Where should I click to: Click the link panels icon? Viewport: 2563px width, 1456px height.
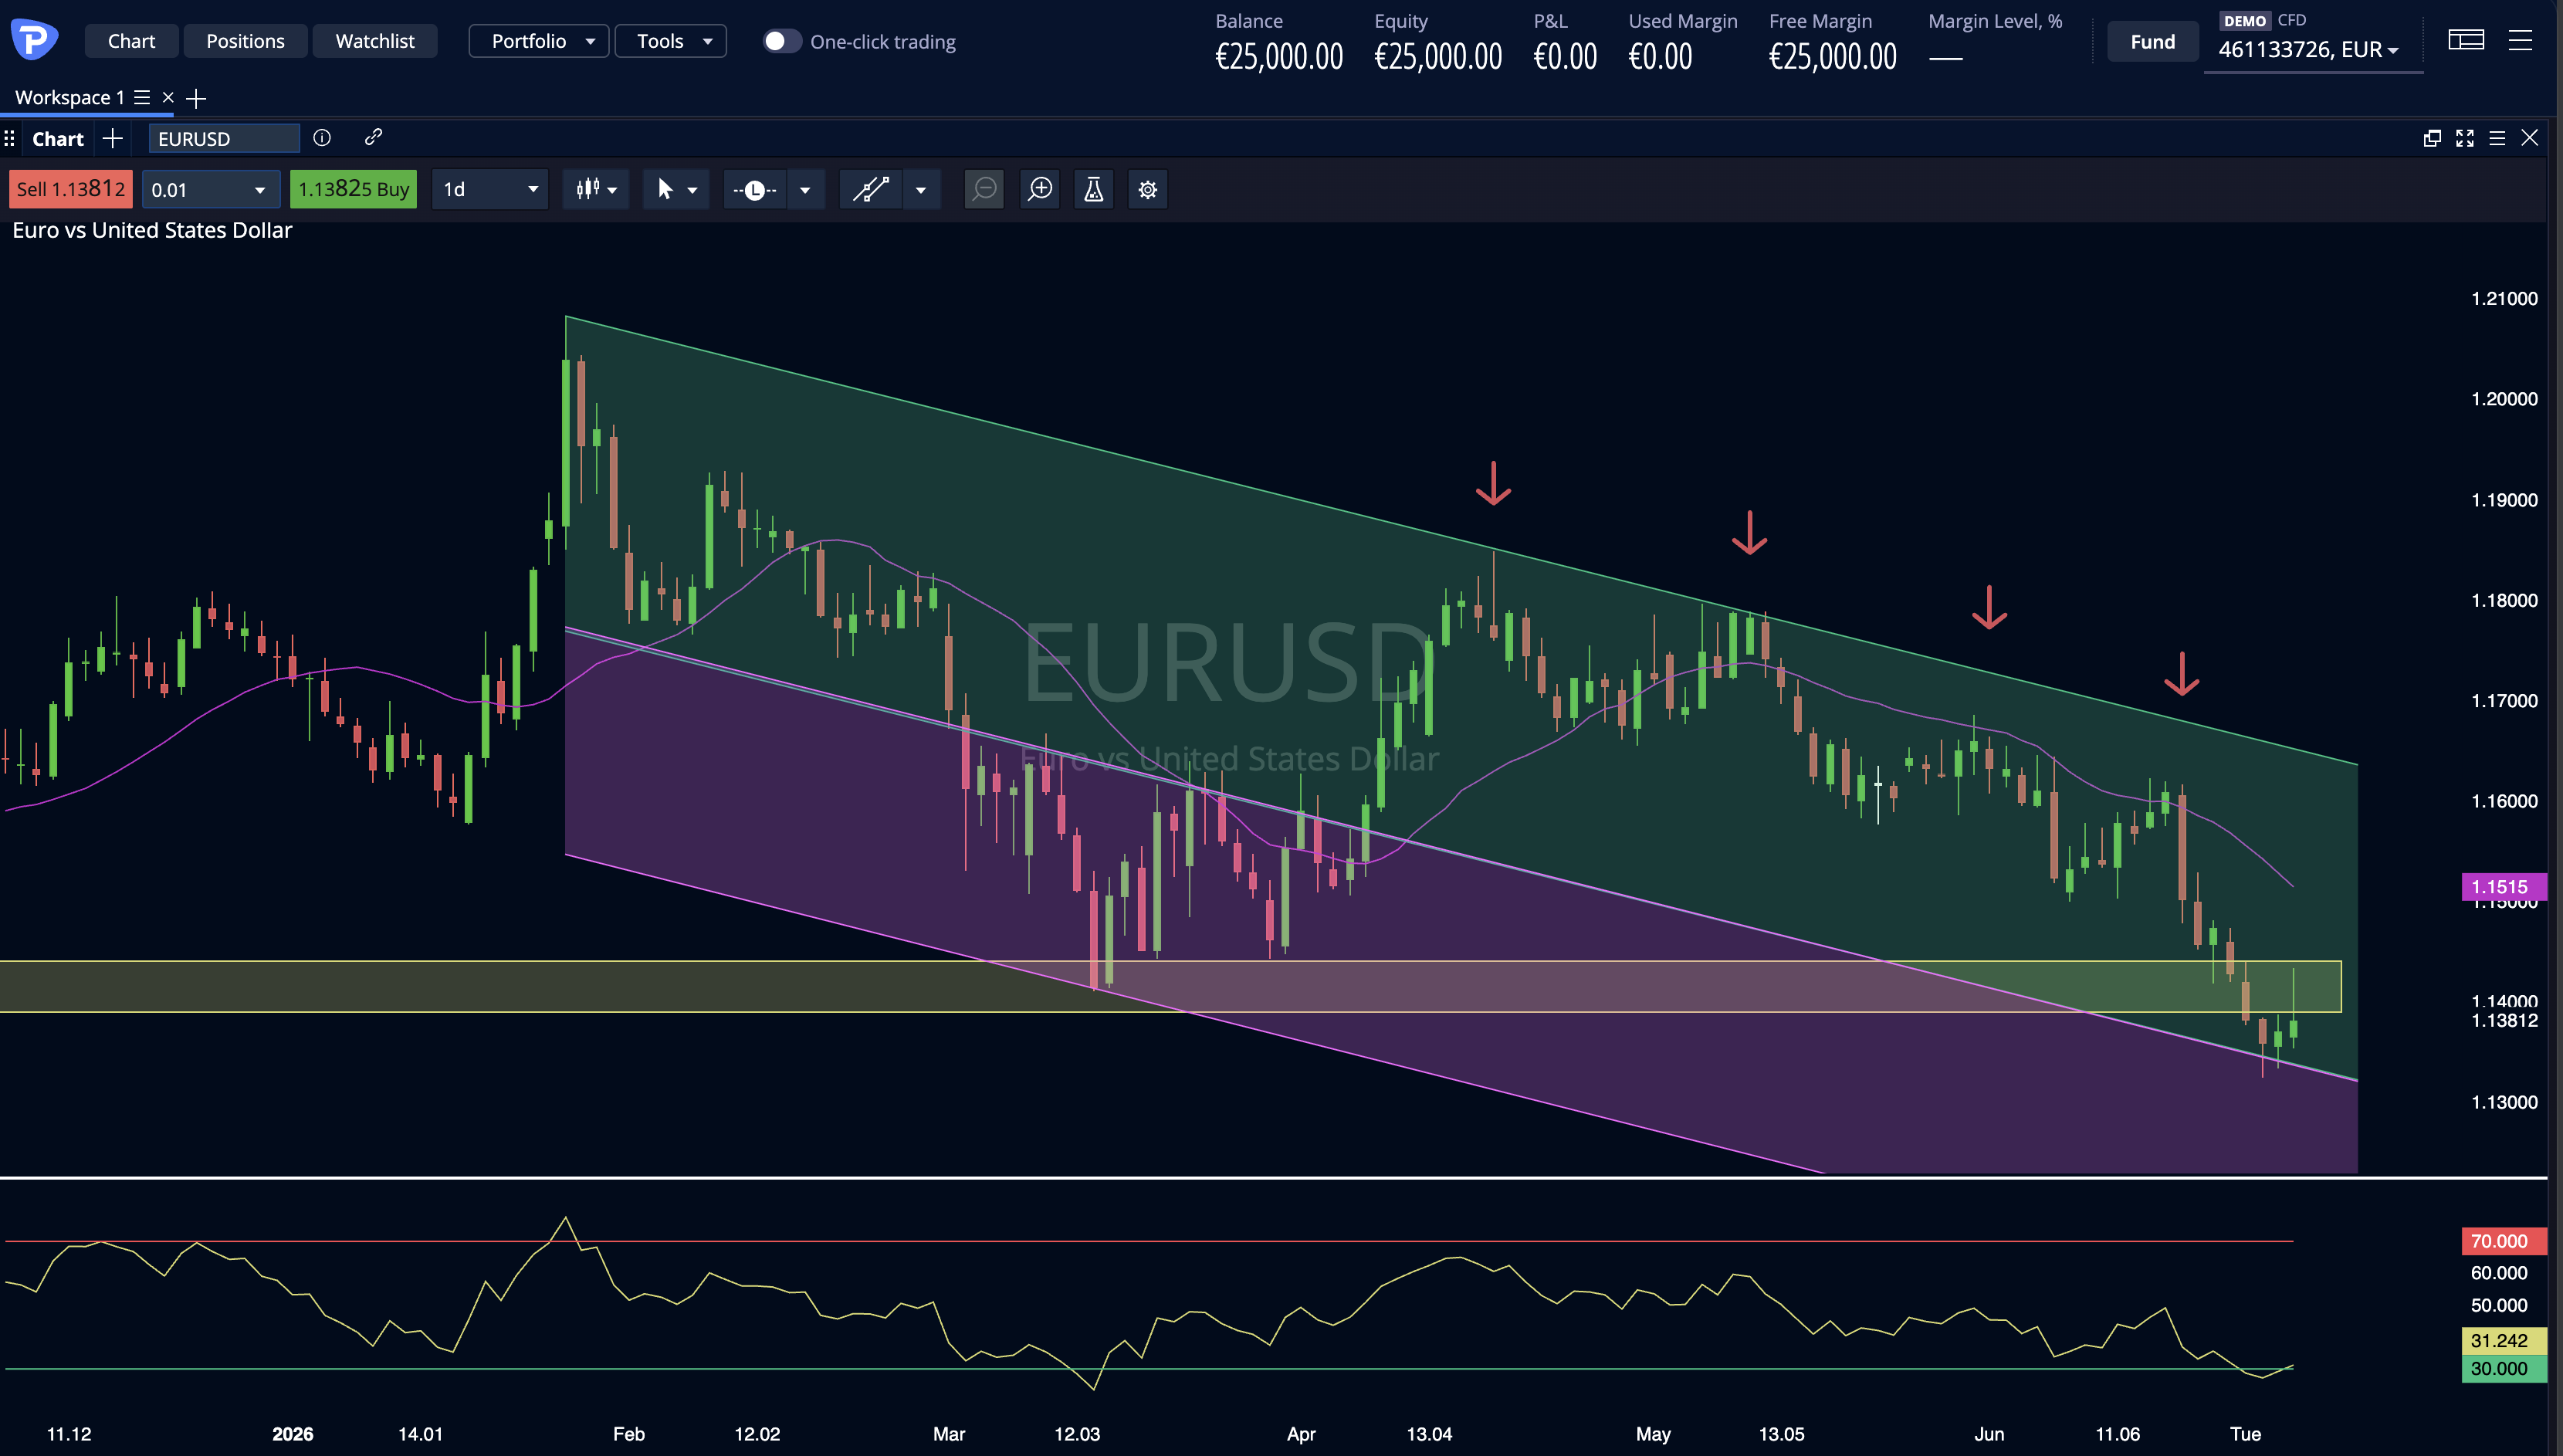pyautogui.click(x=373, y=137)
